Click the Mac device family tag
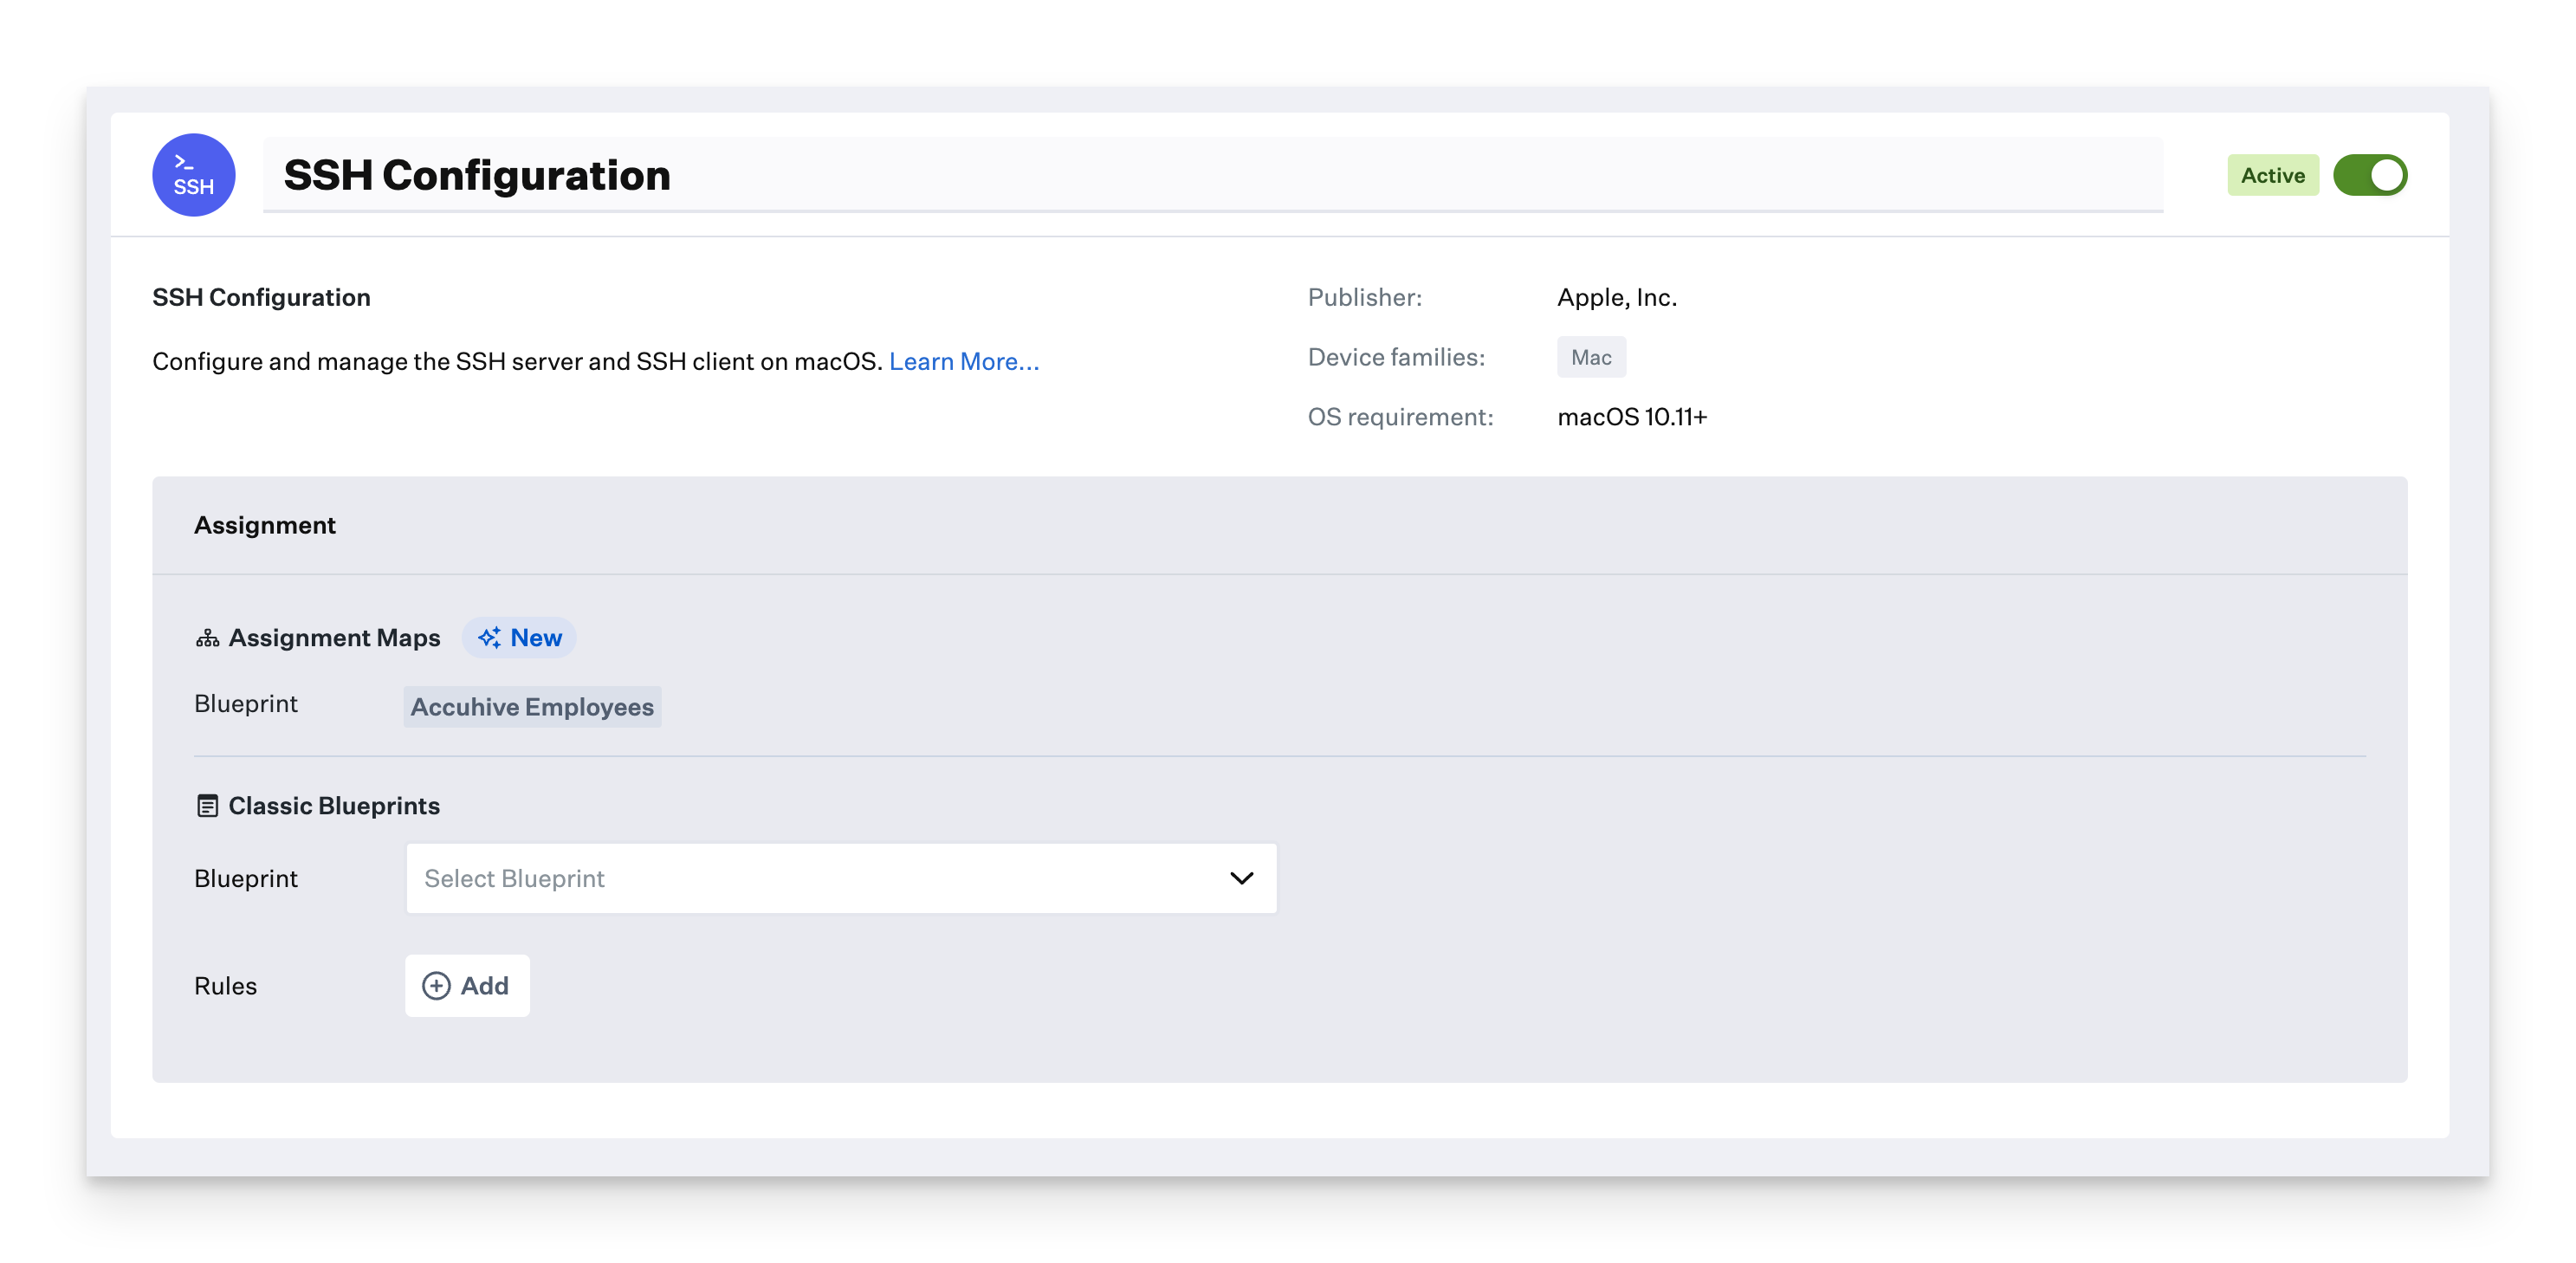This screenshot has width=2576, height=1263. 1590,357
